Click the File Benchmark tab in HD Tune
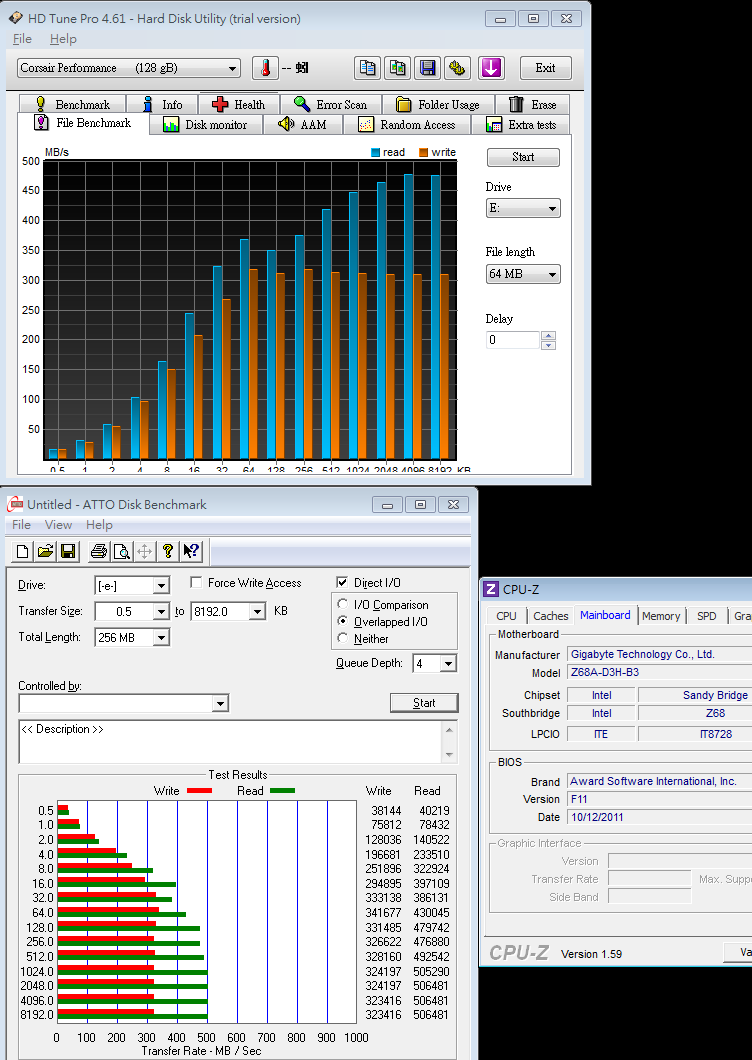 point(83,123)
